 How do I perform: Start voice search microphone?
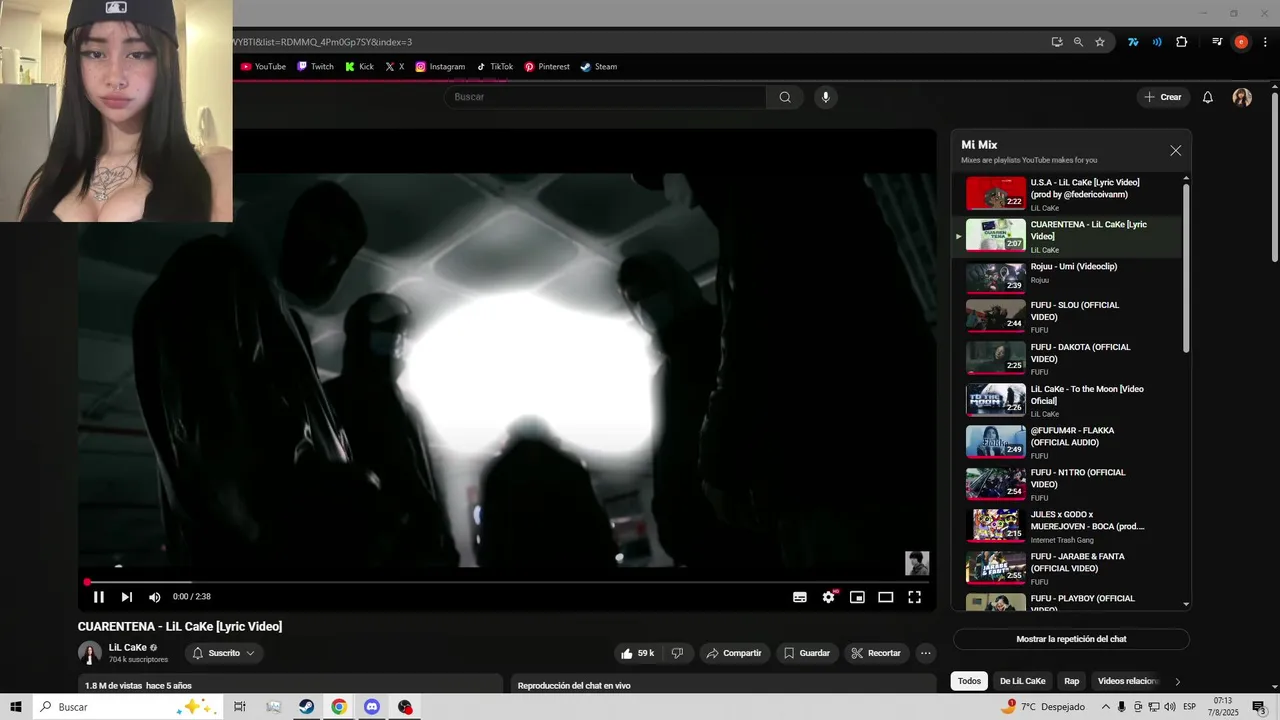click(x=825, y=97)
